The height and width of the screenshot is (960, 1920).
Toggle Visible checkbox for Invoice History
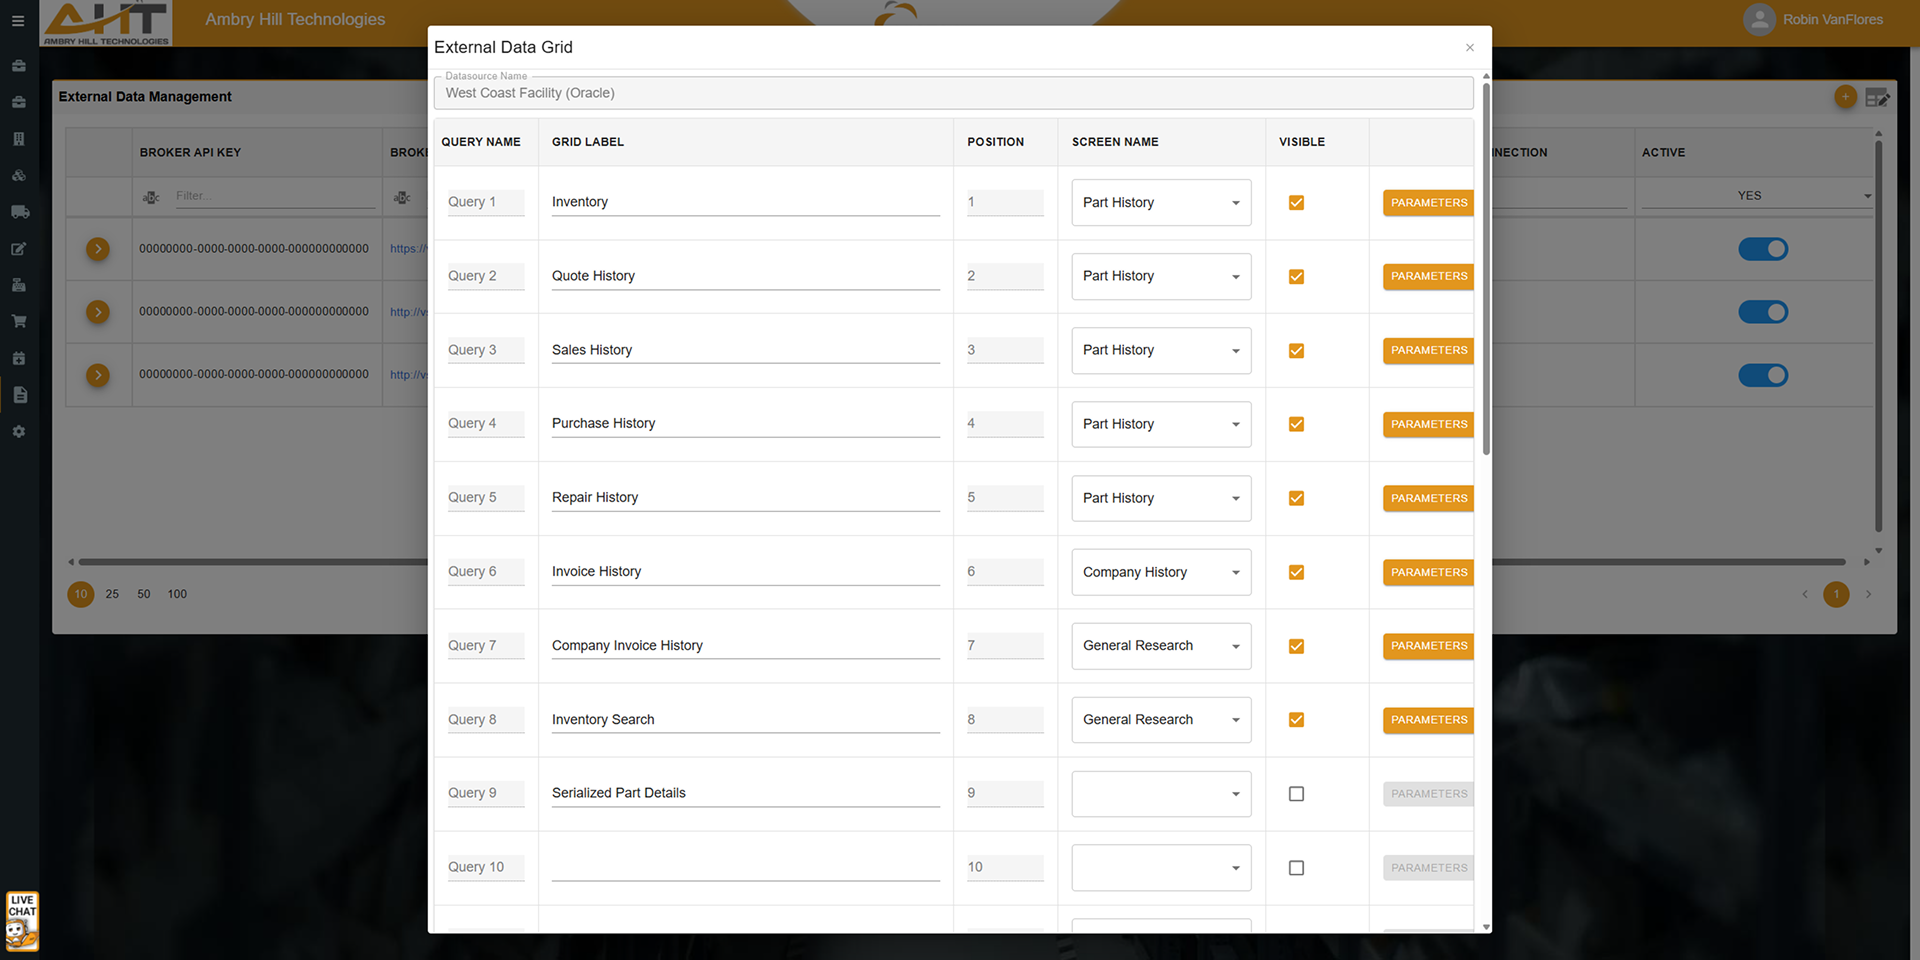(1296, 573)
